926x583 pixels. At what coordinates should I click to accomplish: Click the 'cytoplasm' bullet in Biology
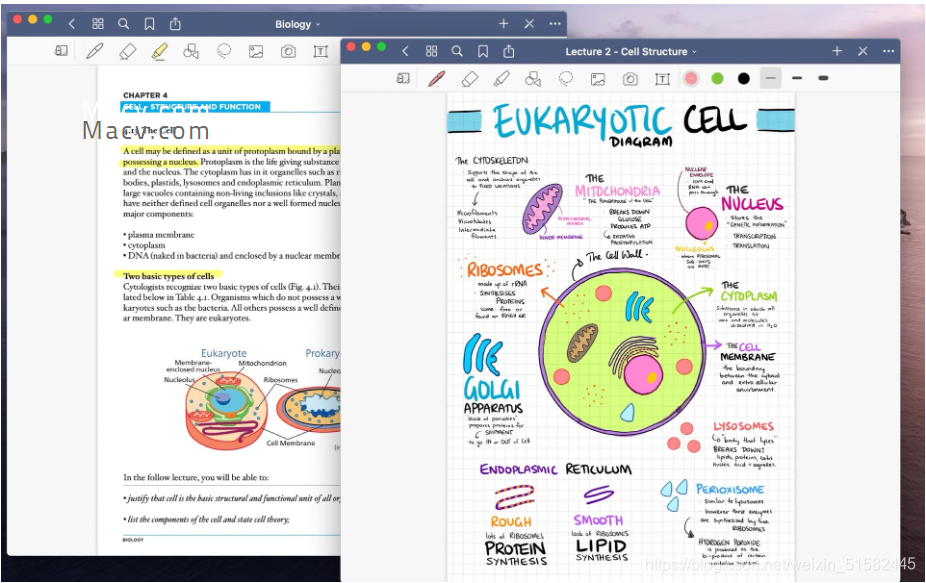coord(144,245)
